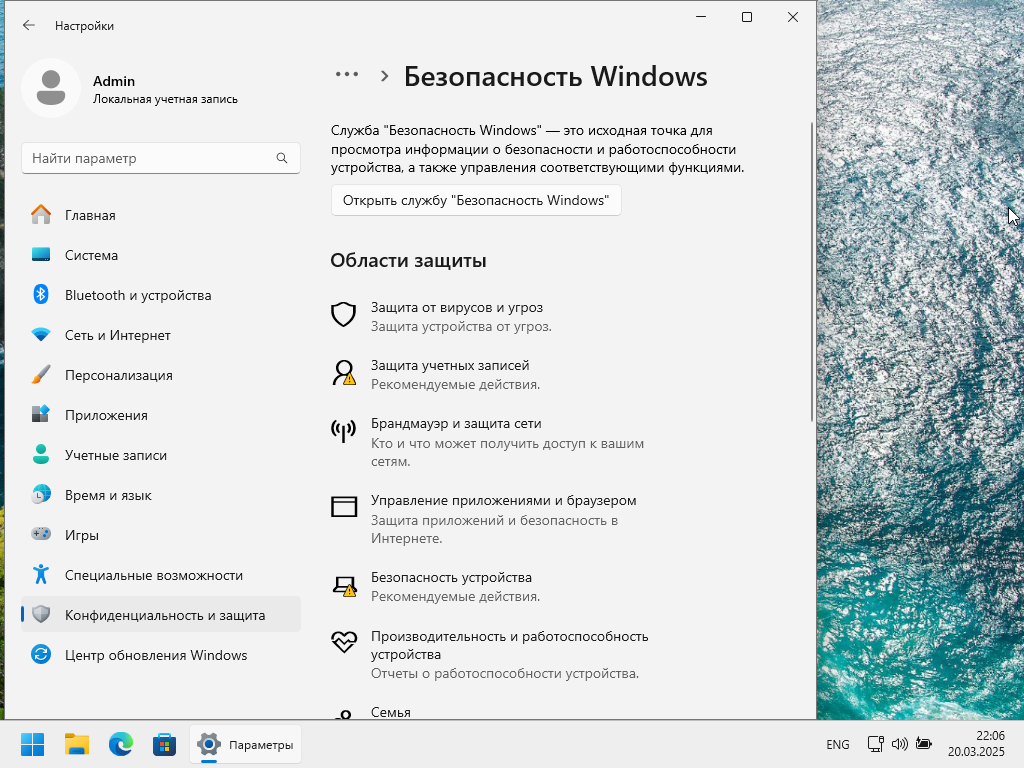Click the device health heart icon
1024x768 pixels.
pos(344,642)
